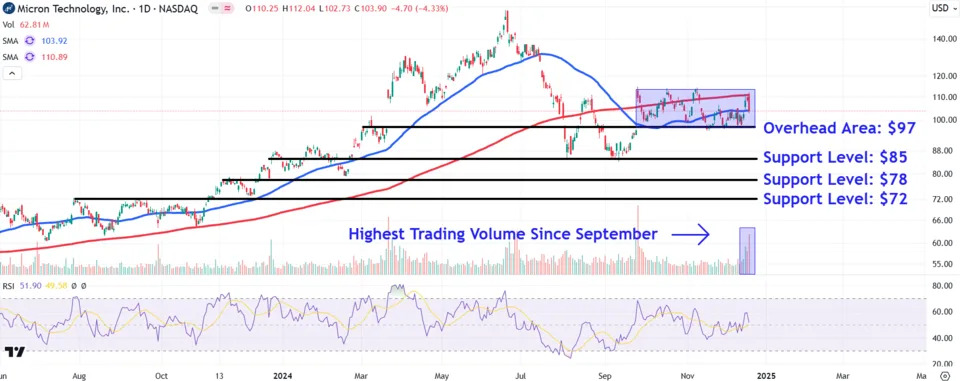Click the highlighted volume bar rectangle

[x=747, y=251]
